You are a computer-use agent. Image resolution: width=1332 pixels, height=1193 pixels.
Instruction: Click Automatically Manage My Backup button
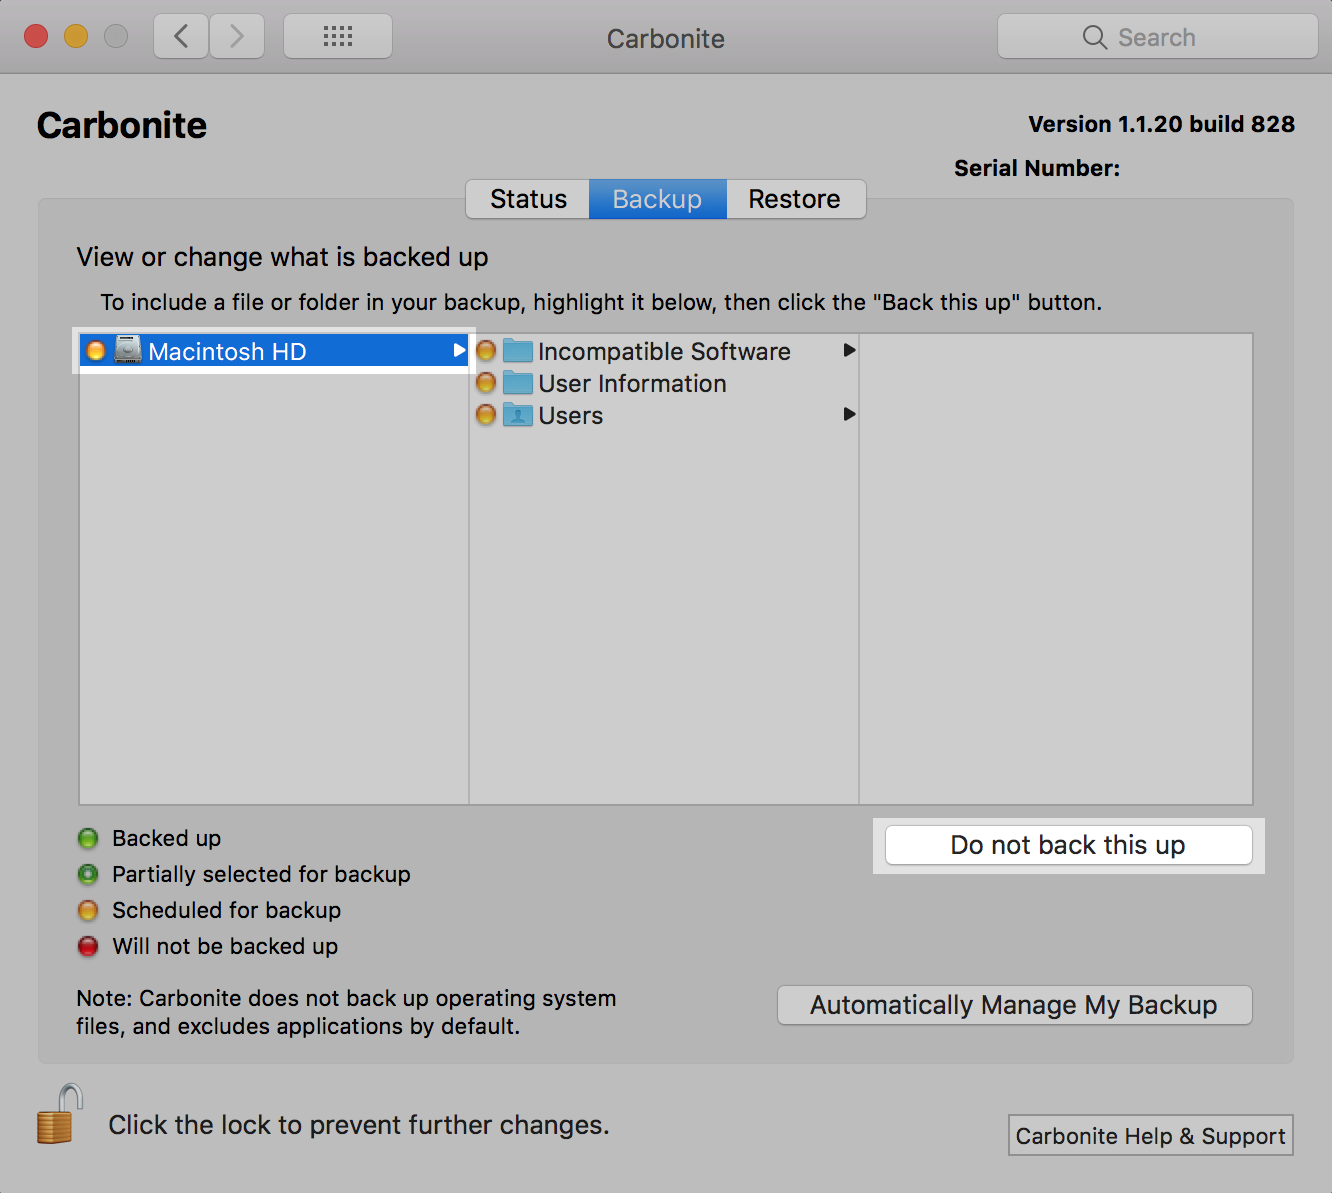(x=1014, y=1005)
